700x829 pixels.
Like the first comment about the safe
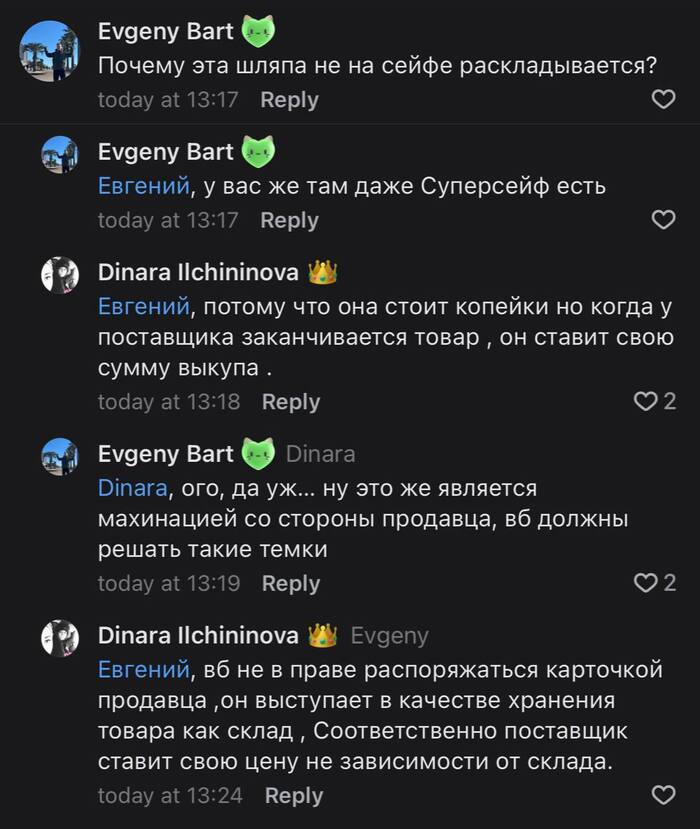tap(663, 99)
